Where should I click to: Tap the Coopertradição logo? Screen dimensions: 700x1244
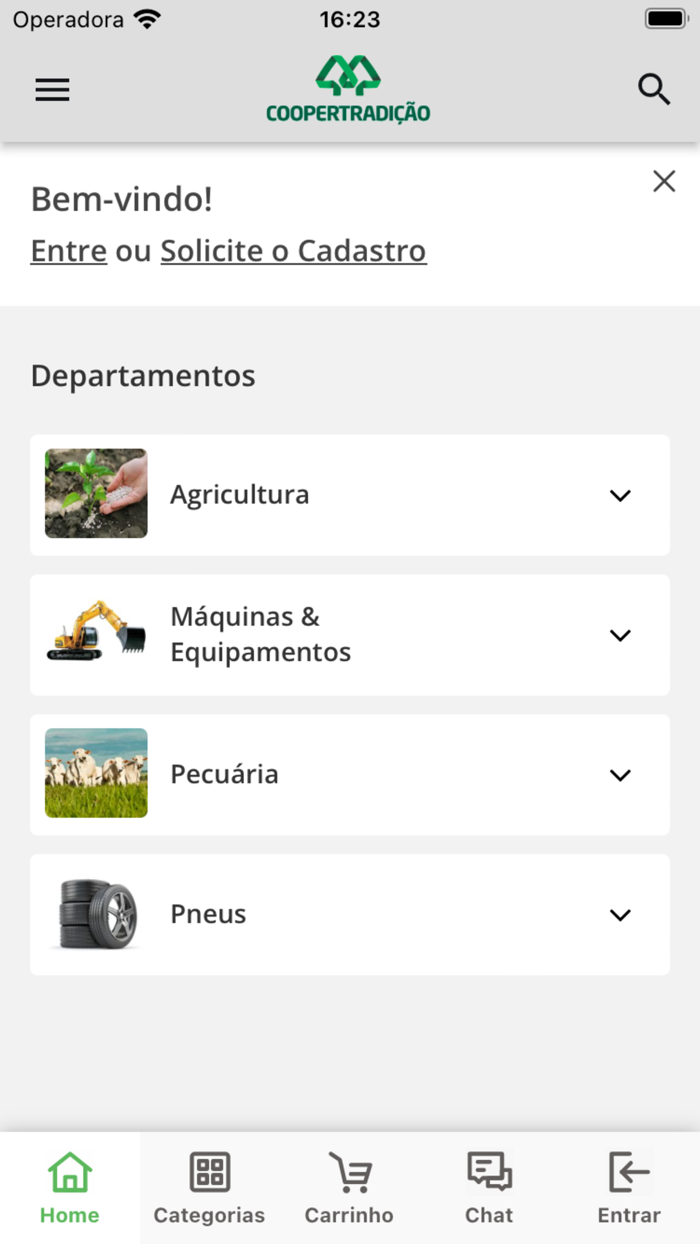[348, 90]
